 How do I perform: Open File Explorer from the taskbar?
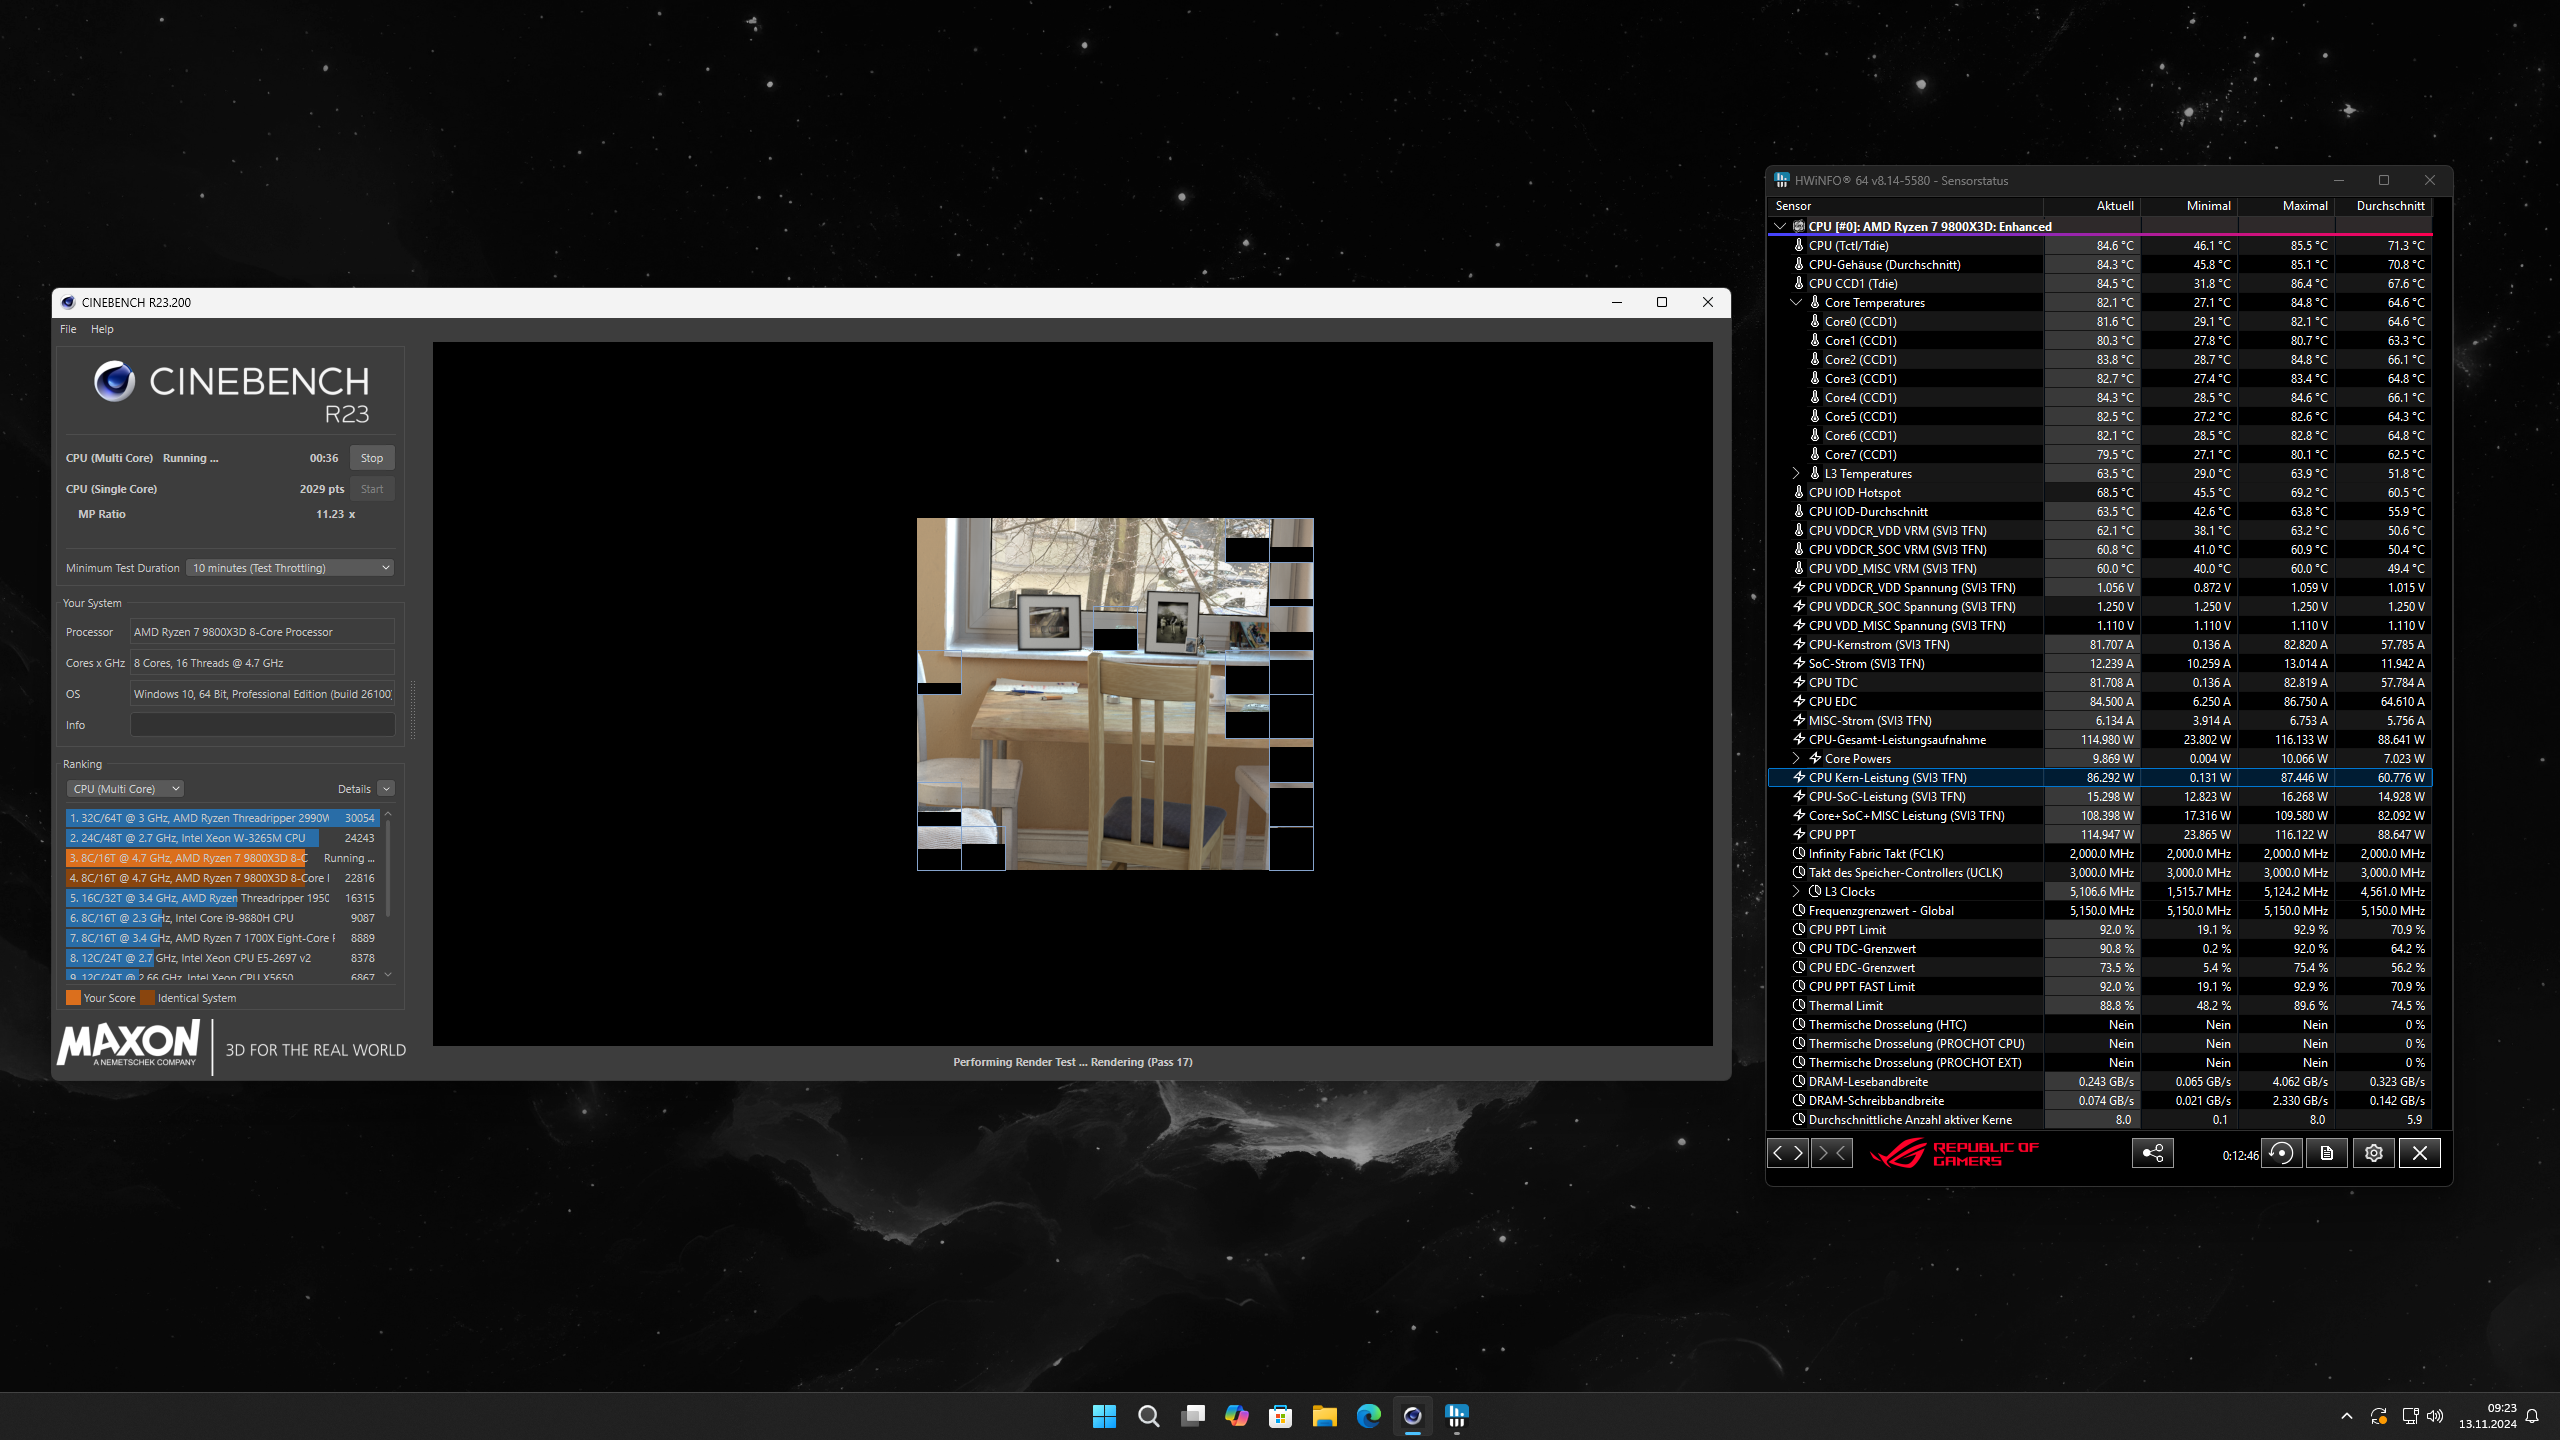pyautogui.click(x=1324, y=1416)
